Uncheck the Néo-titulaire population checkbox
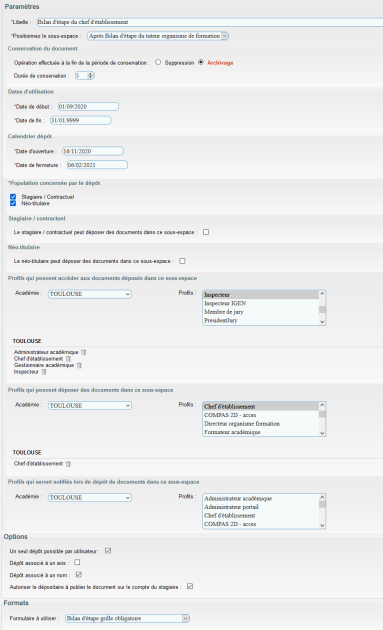This screenshot has width=383, height=630. coord(13,203)
